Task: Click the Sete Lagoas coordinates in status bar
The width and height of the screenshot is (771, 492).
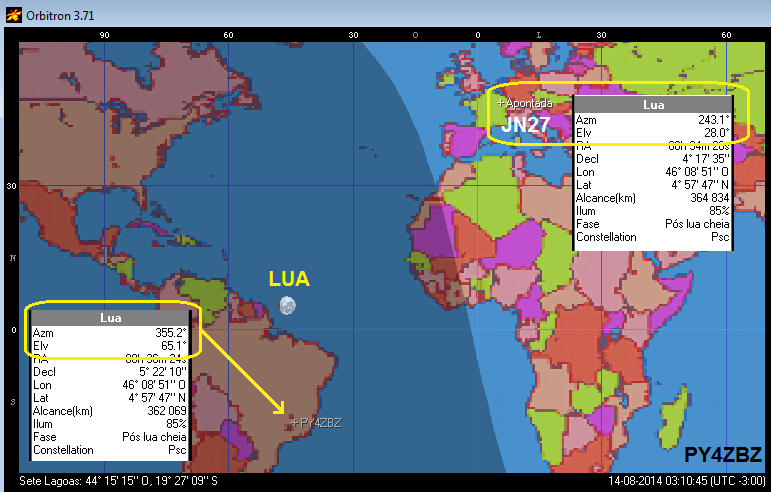Action: (118, 481)
